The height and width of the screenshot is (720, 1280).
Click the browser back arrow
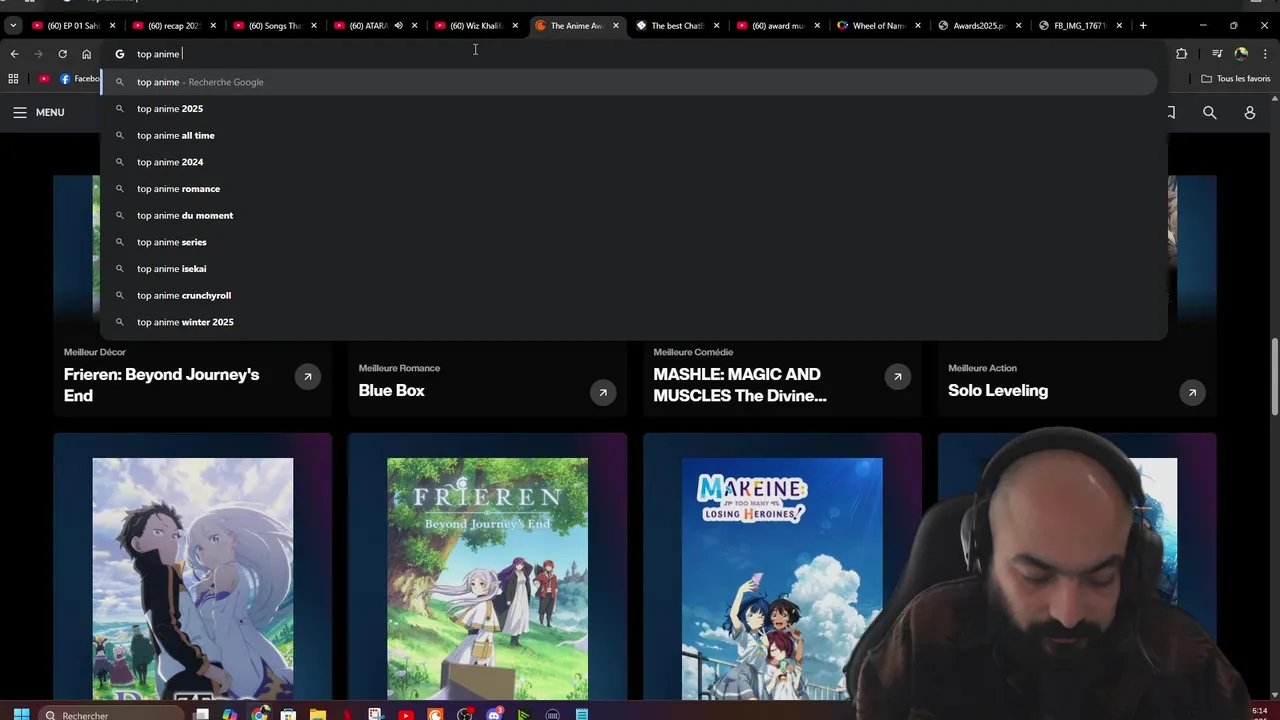tap(14, 54)
